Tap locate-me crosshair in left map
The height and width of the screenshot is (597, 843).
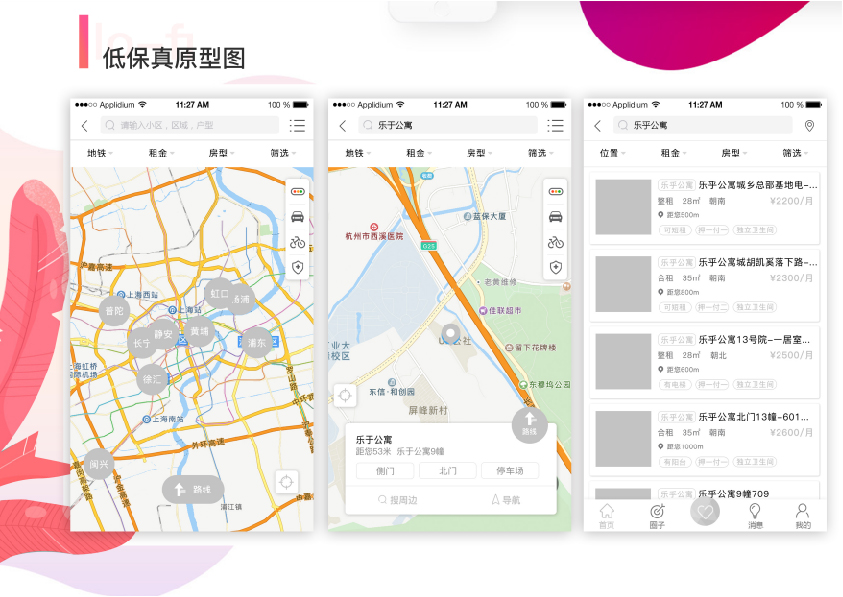tap(287, 482)
